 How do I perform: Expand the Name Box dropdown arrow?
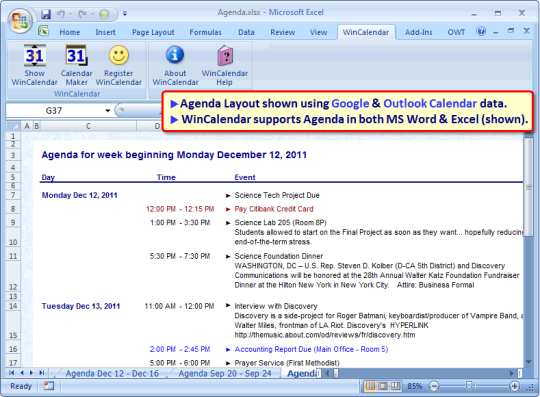point(108,111)
